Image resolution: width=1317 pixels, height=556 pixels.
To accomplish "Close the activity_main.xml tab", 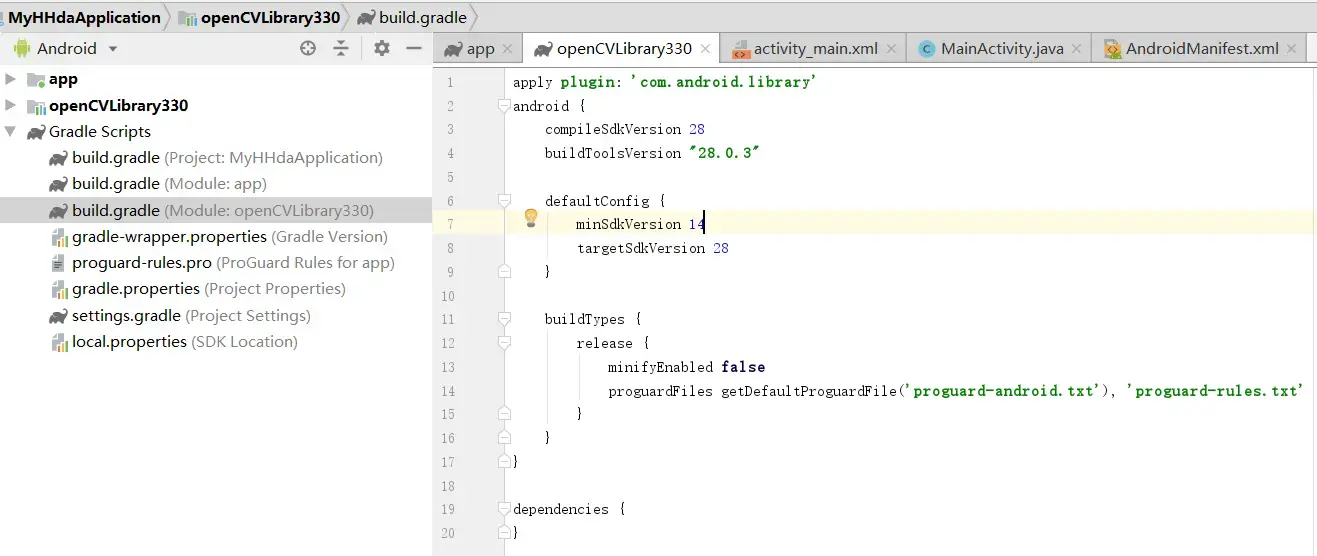I will 891,48.
